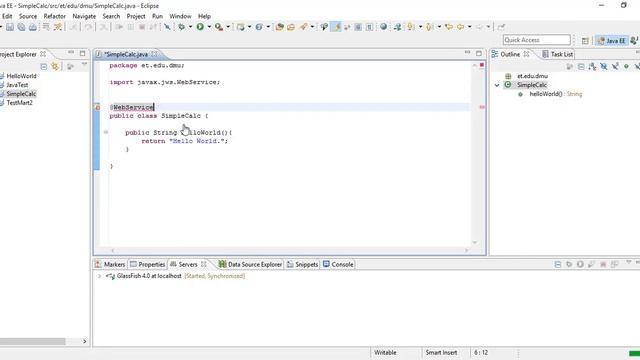Click the Previous Annotation toolbar icon

coord(429,27)
